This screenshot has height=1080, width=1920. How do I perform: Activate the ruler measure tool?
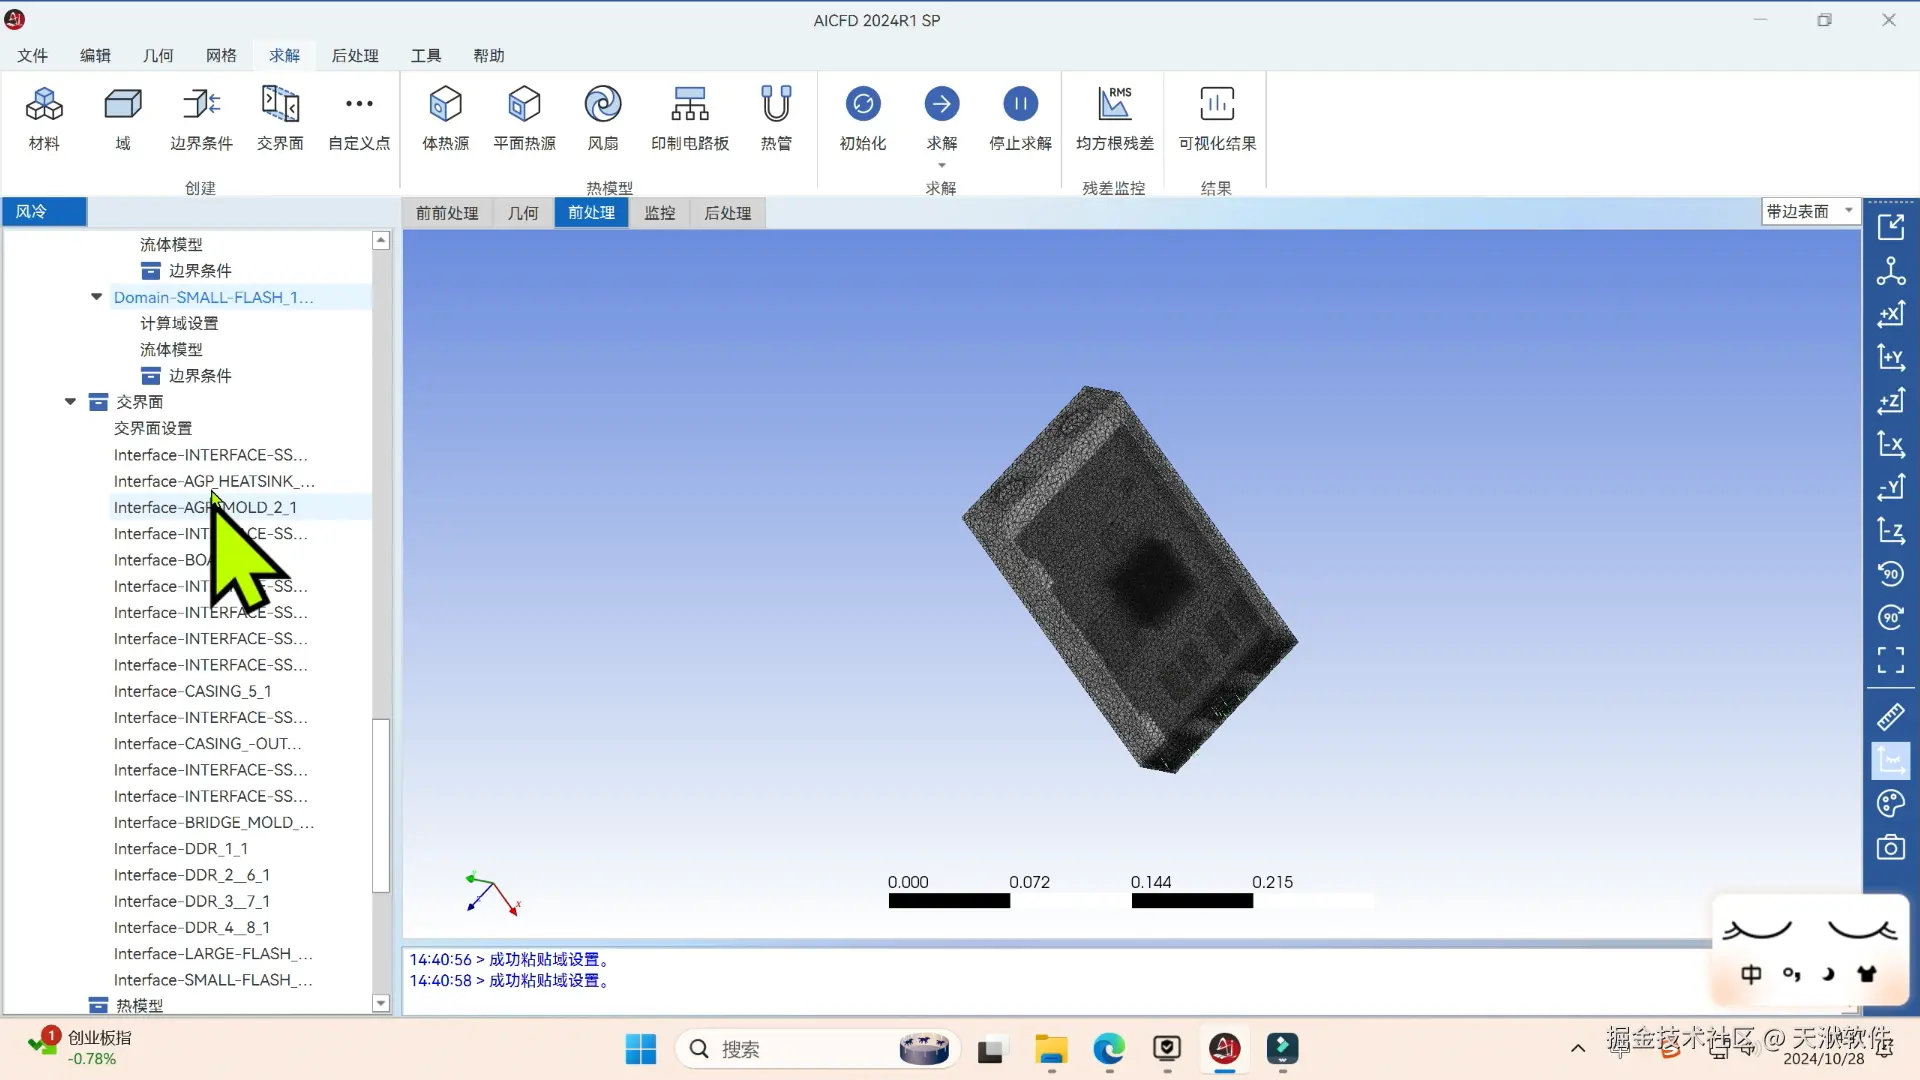tap(1890, 717)
